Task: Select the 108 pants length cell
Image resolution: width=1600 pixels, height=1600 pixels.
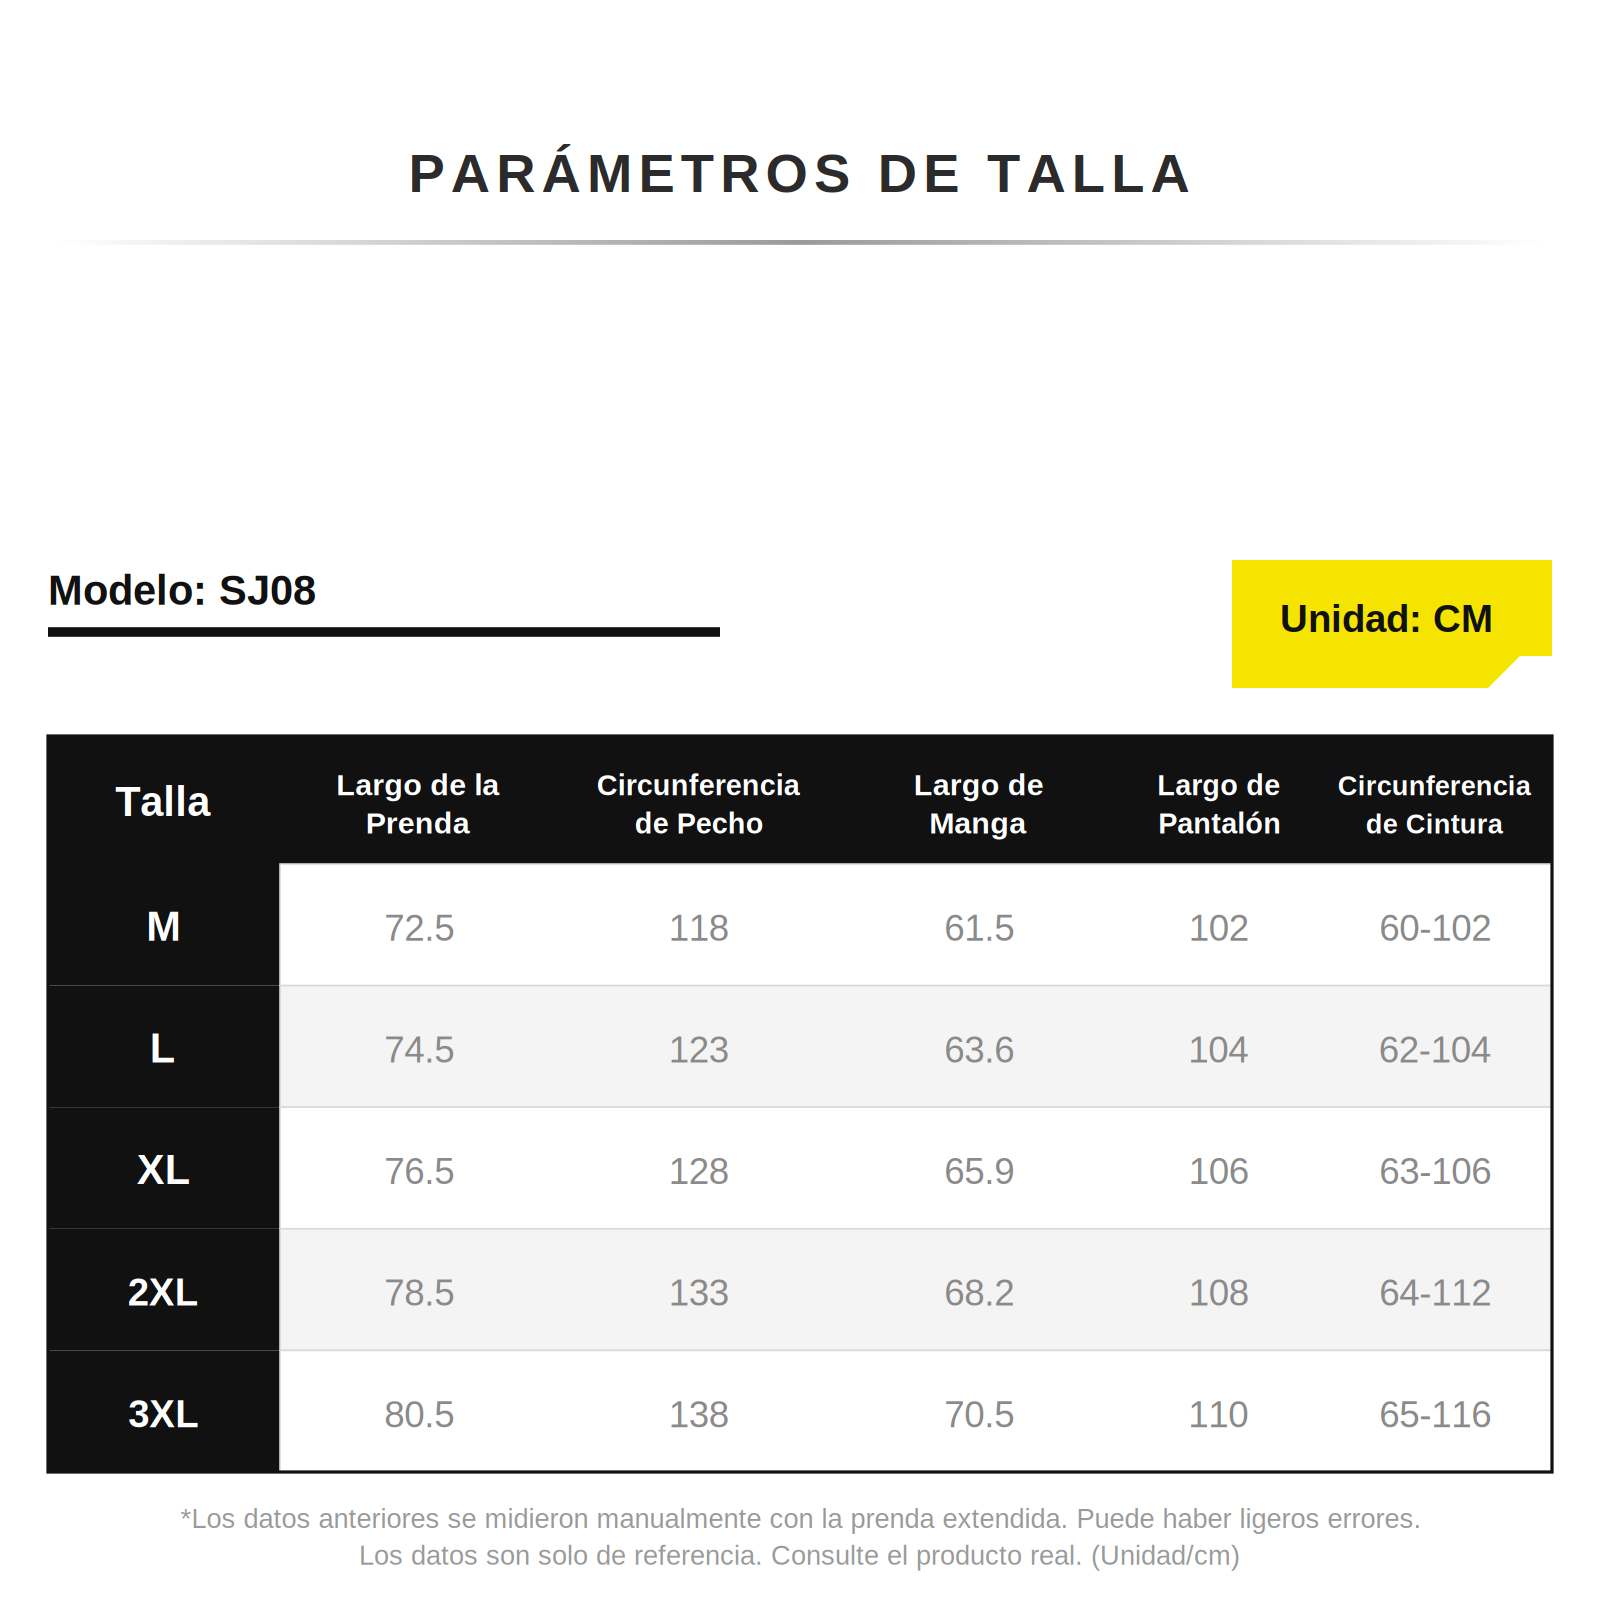Action: [1218, 1293]
